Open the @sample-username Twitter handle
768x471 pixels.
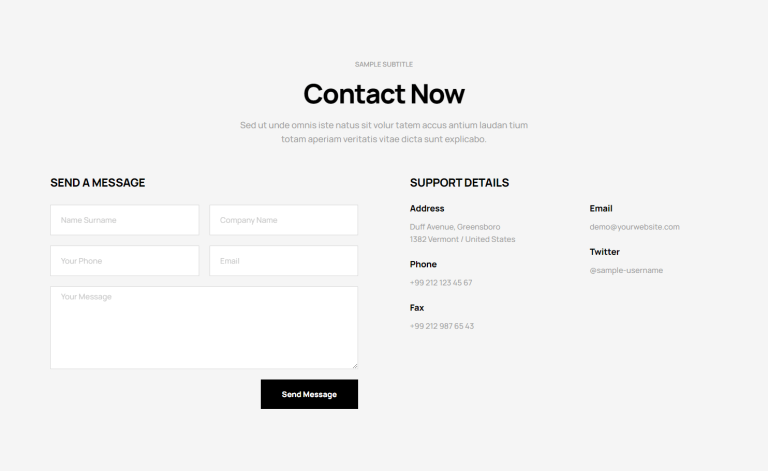[626, 270]
